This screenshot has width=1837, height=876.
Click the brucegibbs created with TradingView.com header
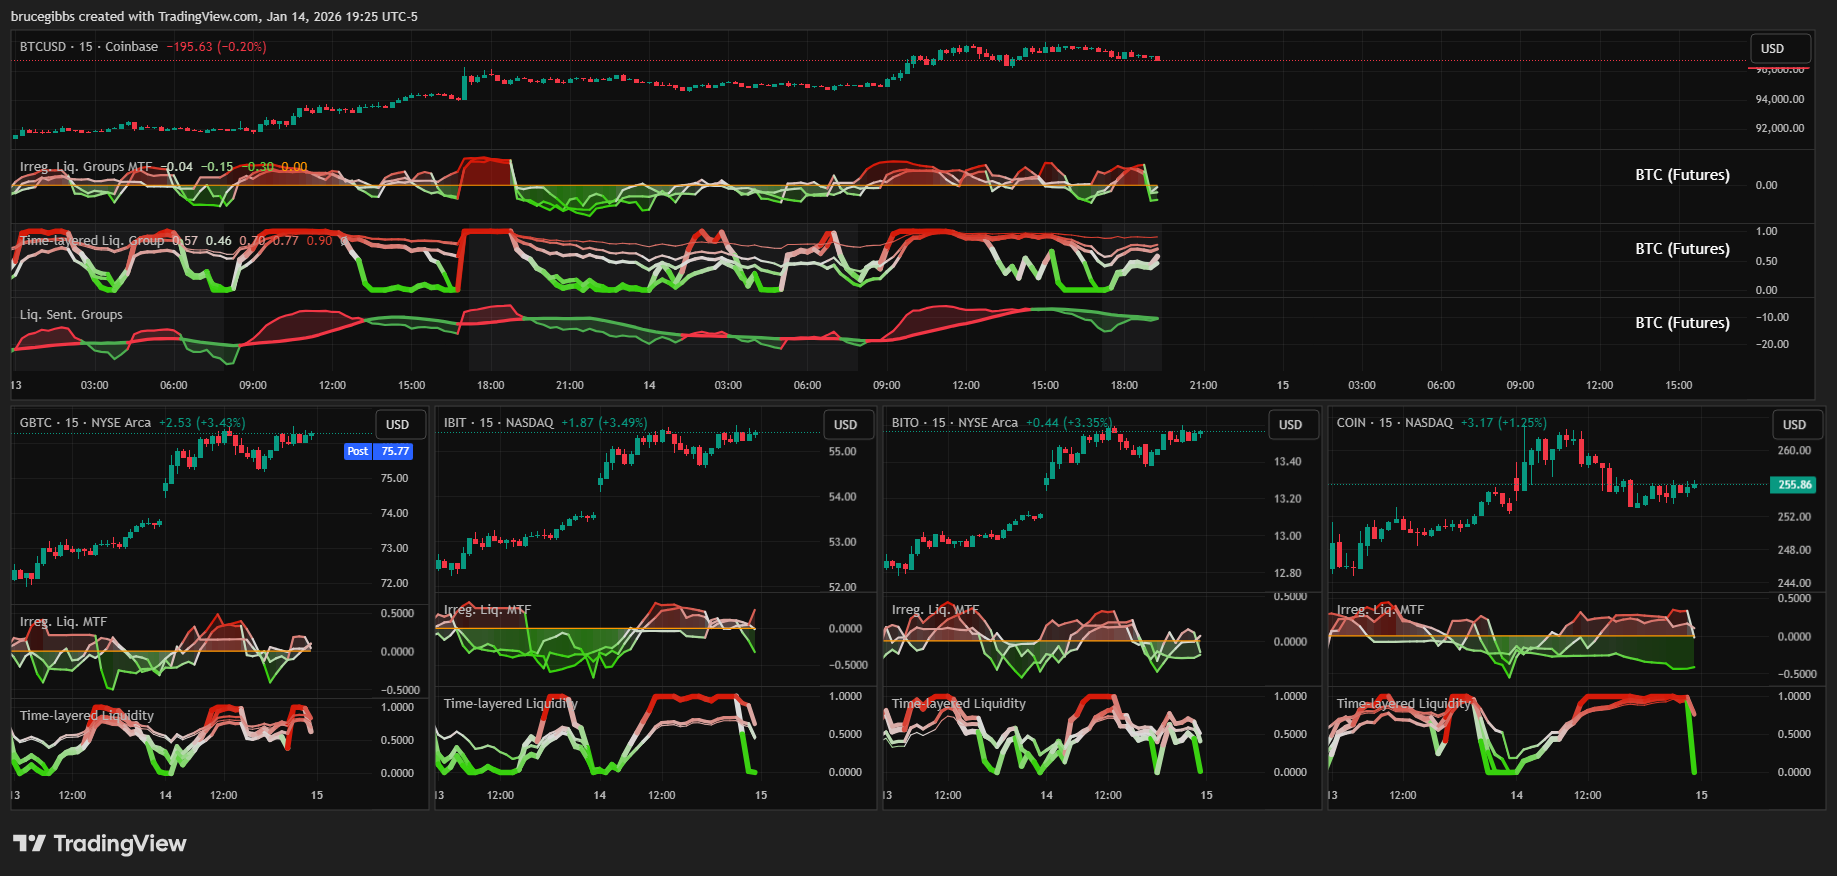[x=214, y=16]
